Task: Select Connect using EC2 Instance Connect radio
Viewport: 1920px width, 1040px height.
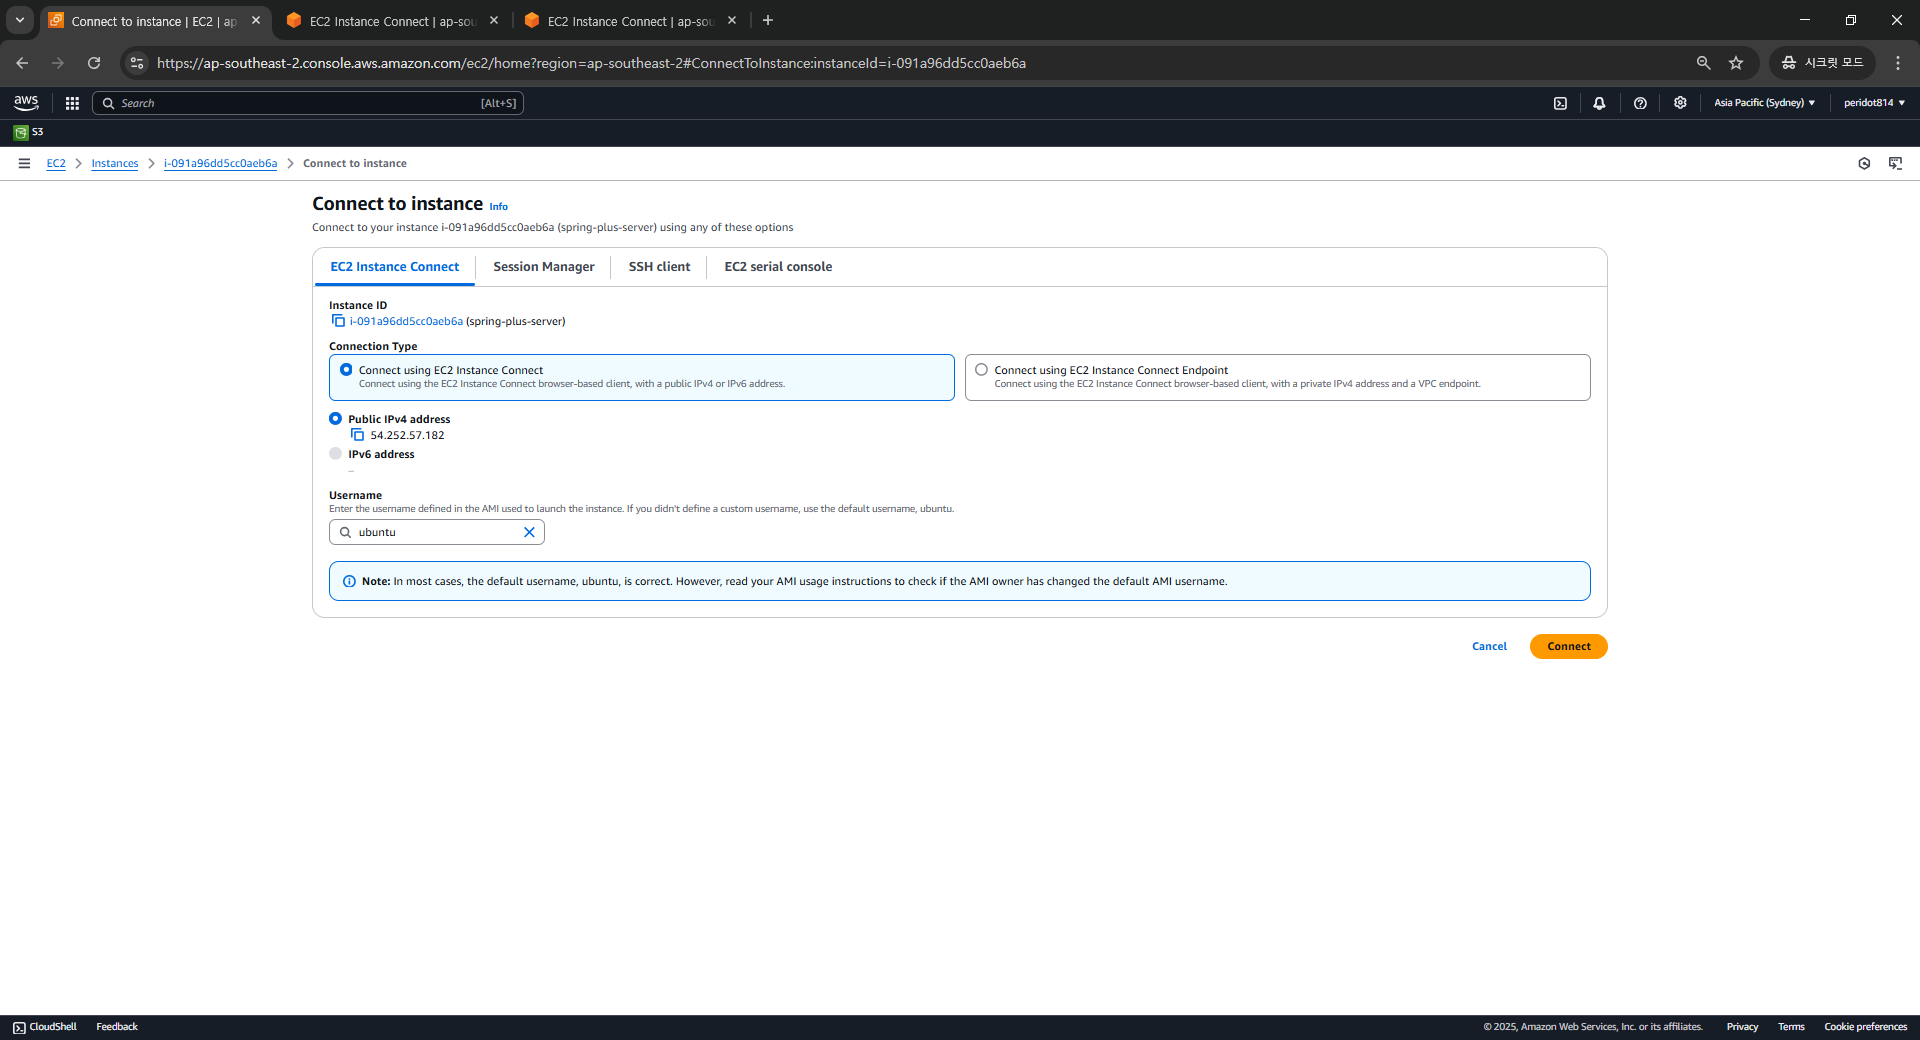Action: (x=346, y=370)
